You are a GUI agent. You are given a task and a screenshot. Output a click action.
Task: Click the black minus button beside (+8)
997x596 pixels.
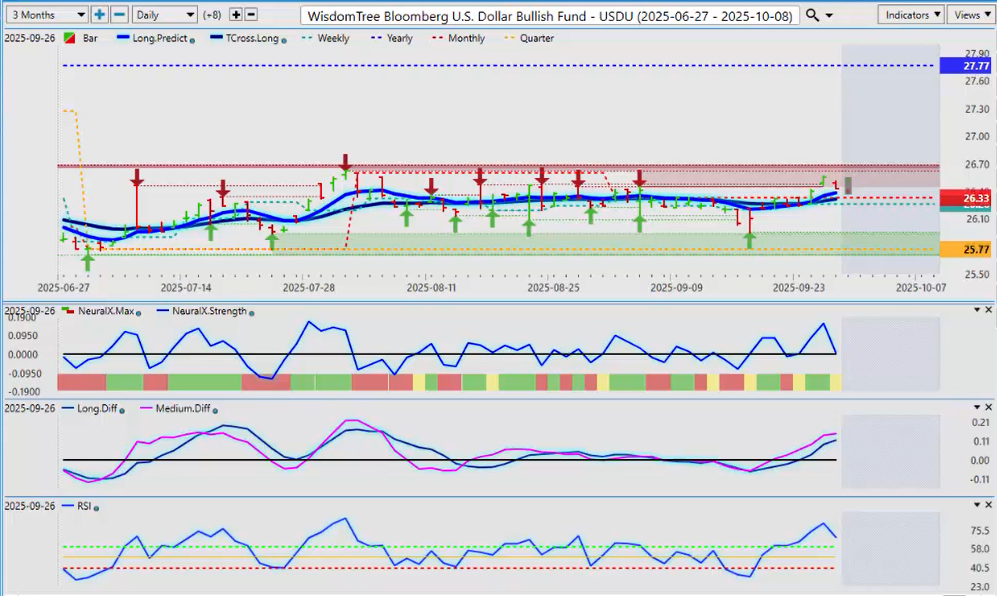coord(251,15)
